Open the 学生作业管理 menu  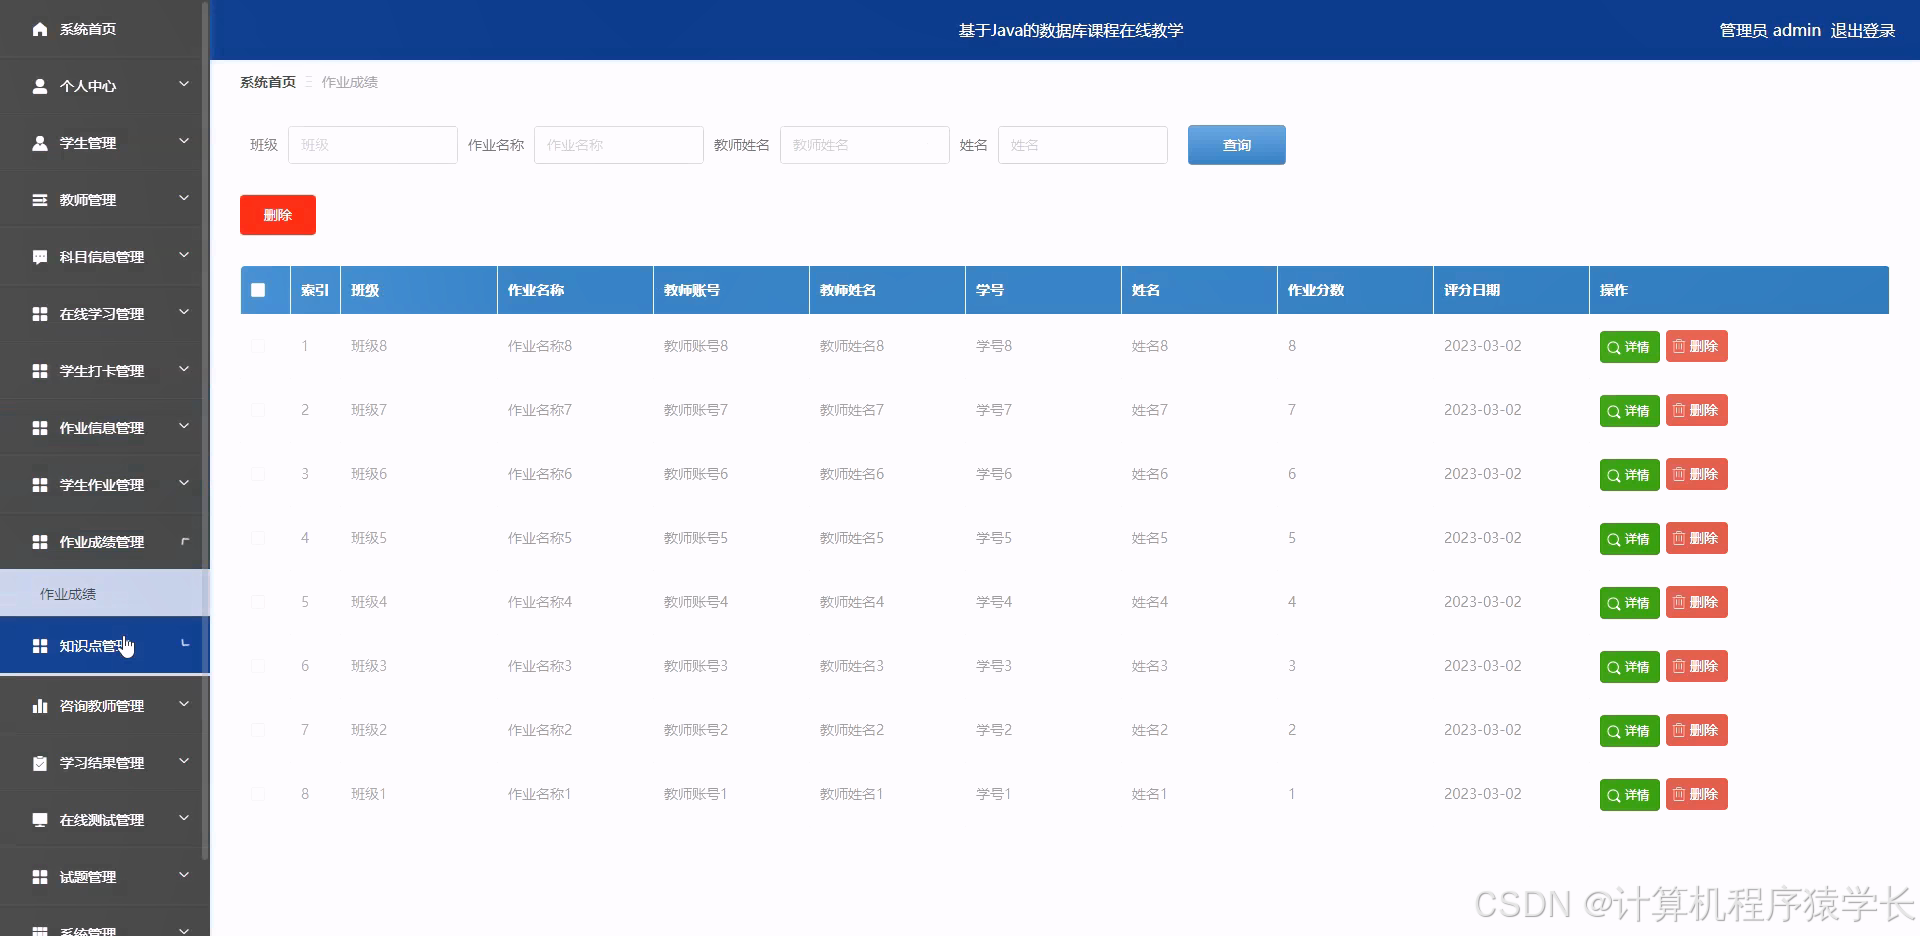[x=105, y=485]
